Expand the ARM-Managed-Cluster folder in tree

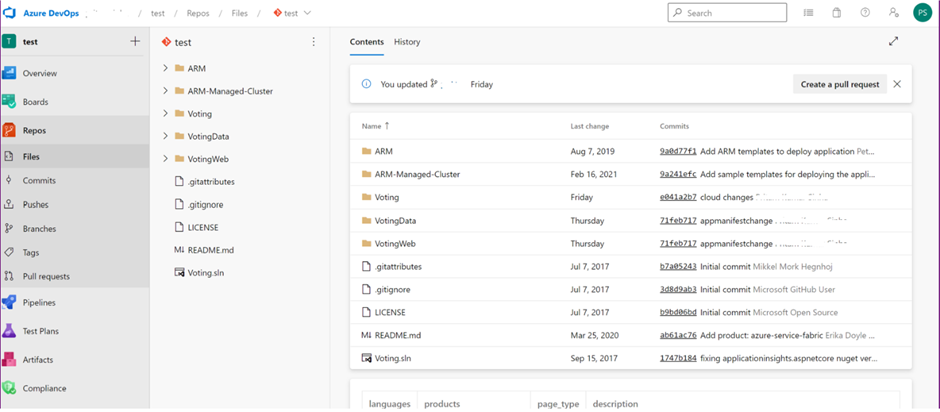(165, 91)
